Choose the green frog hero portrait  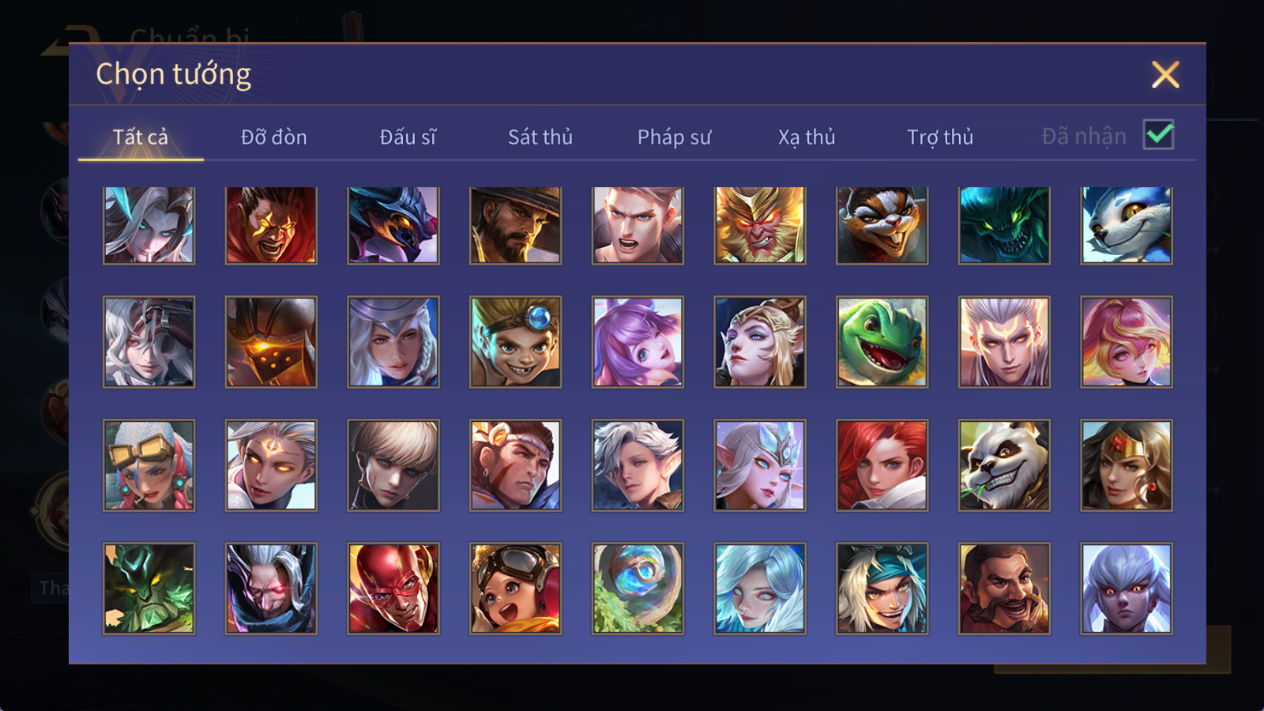coord(882,342)
